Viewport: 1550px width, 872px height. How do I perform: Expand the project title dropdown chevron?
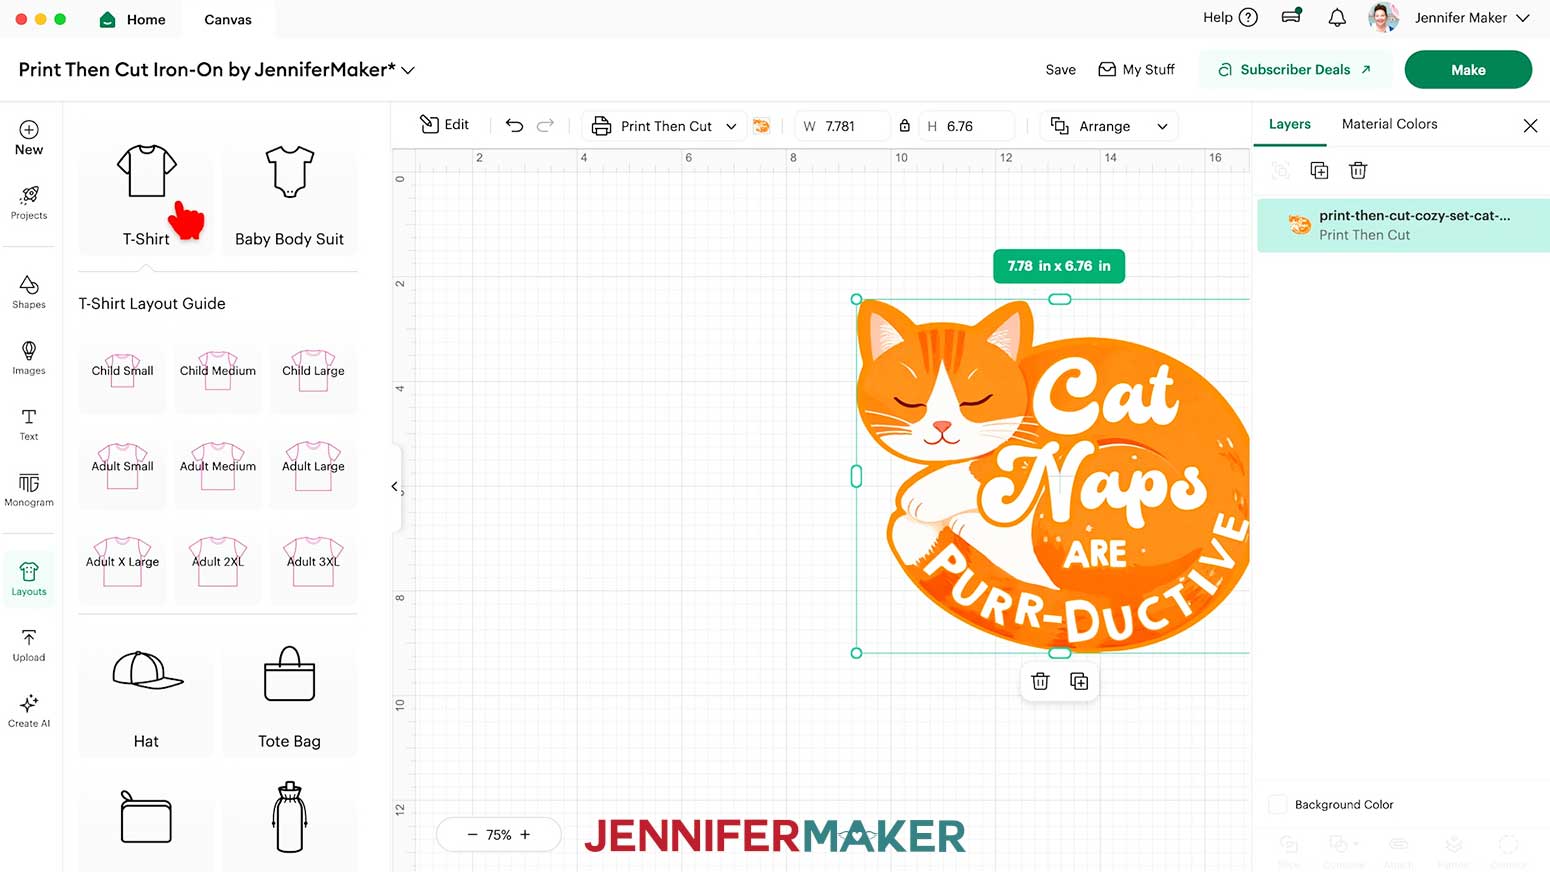point(408,70)
